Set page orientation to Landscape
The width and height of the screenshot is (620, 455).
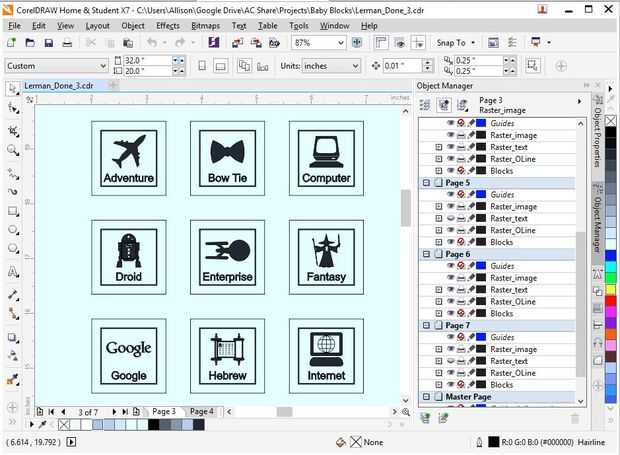tap(220, 66)
